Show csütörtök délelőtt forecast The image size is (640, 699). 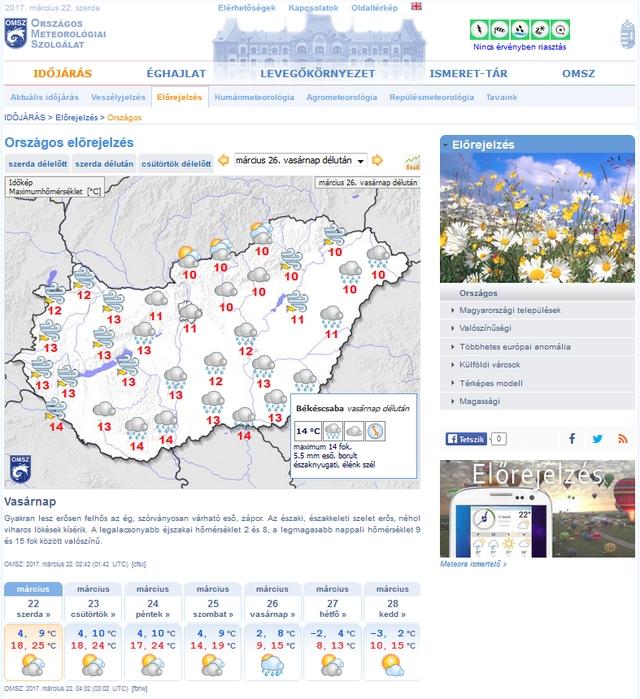(176, 164)
